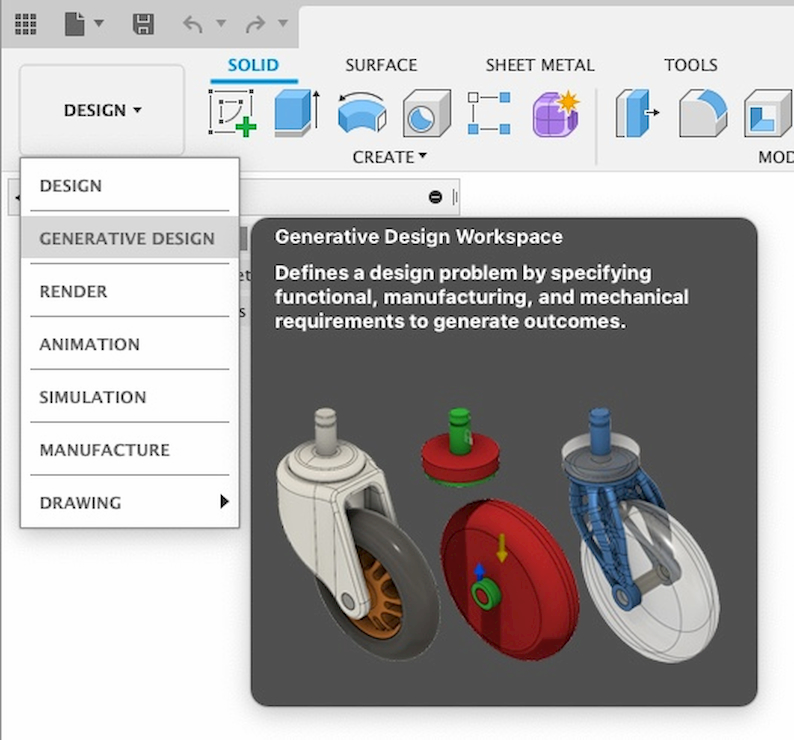Click the Hole tool icon
794x740 pixels.
click(427, 113)
